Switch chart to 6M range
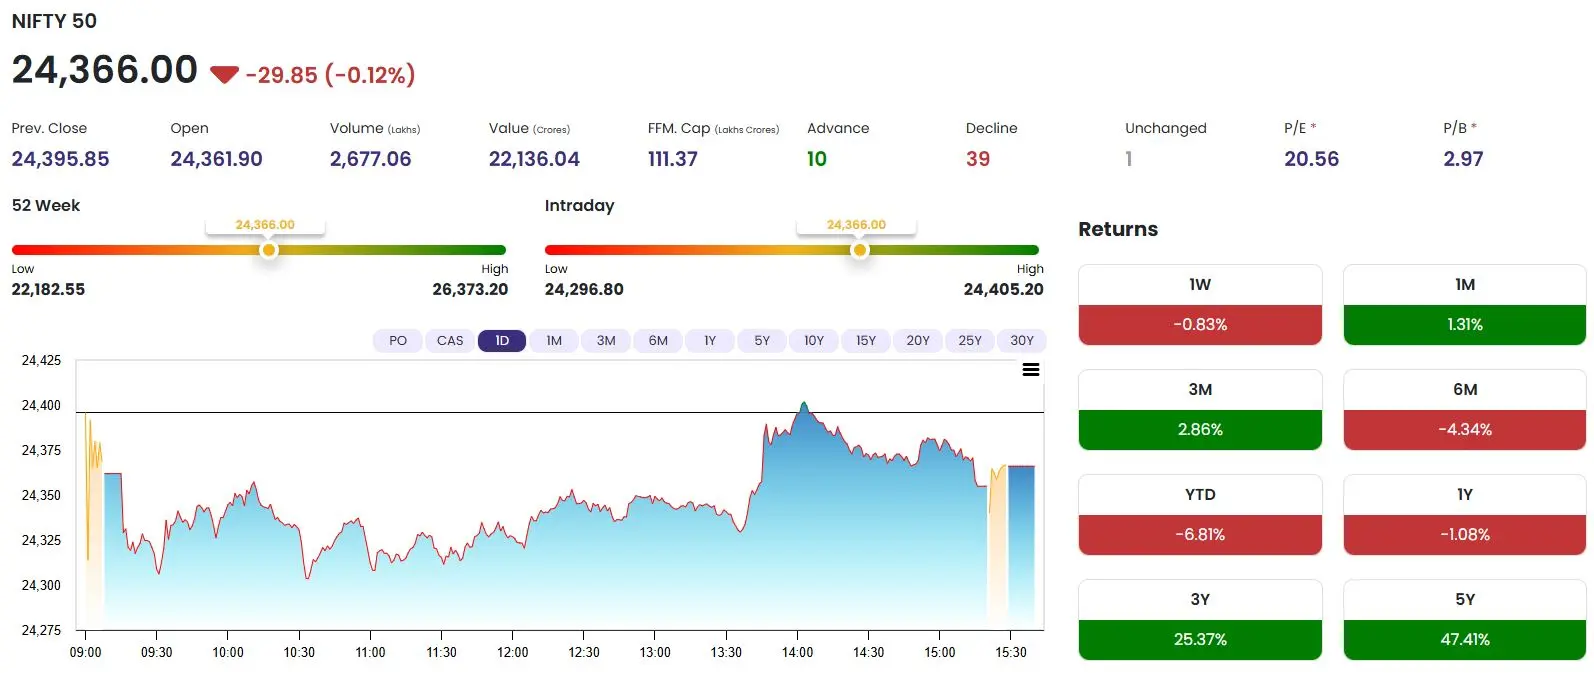The image size is (1594, 673). pos(658,341)
